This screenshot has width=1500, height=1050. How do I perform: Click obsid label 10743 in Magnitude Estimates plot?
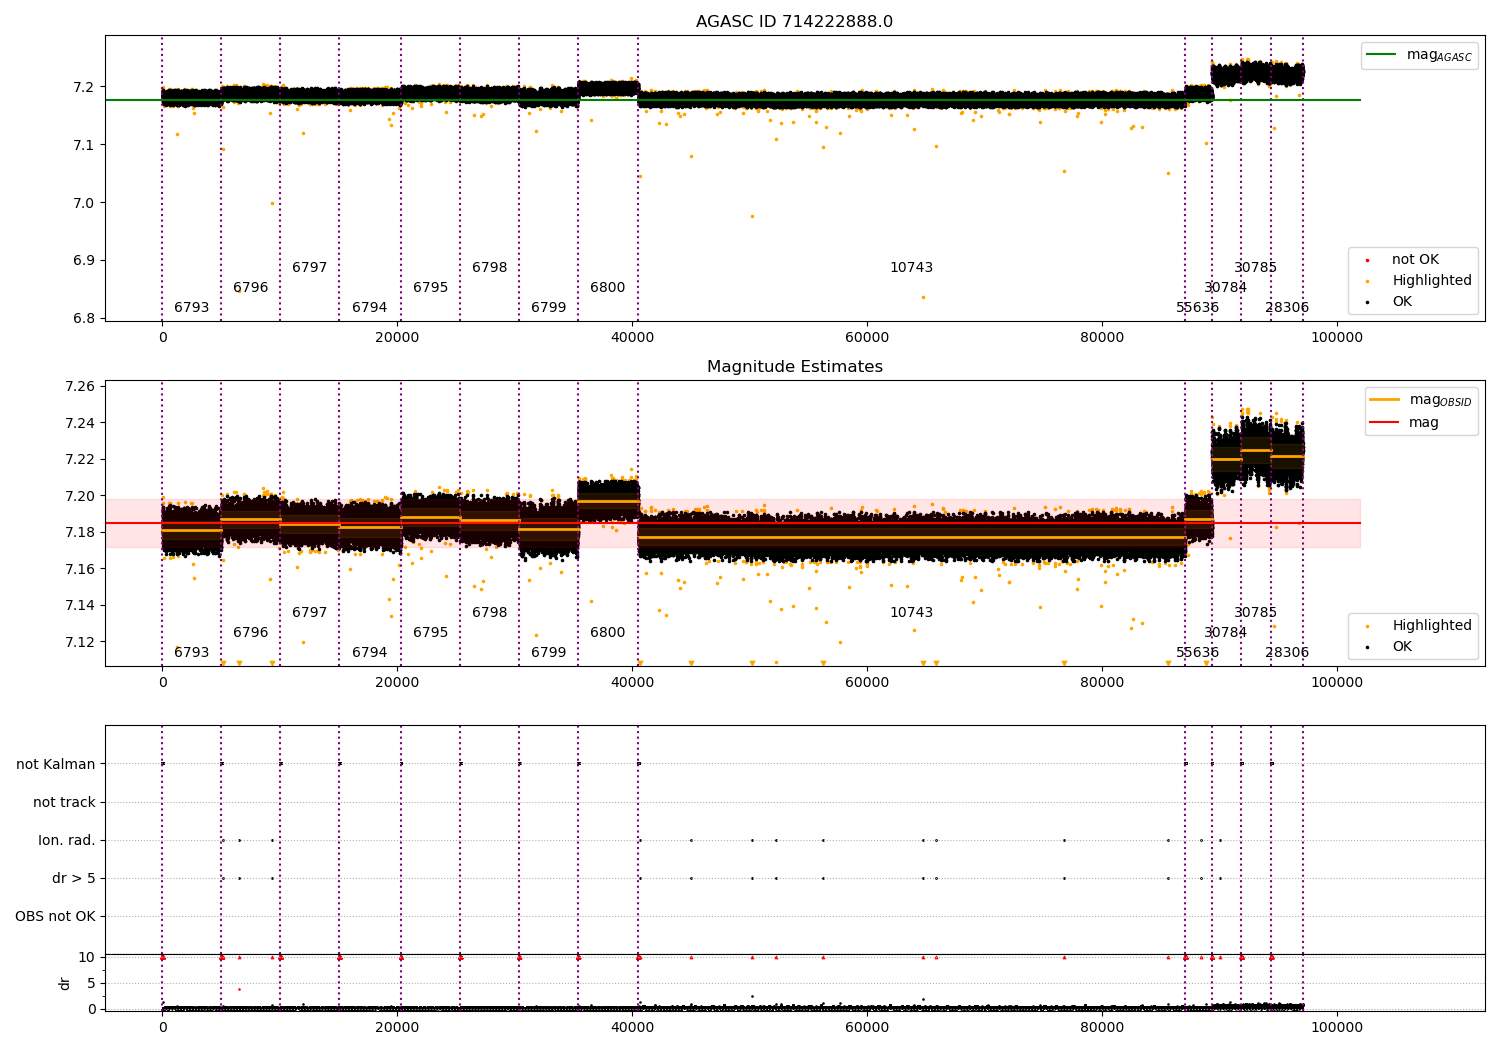[912, 613]
